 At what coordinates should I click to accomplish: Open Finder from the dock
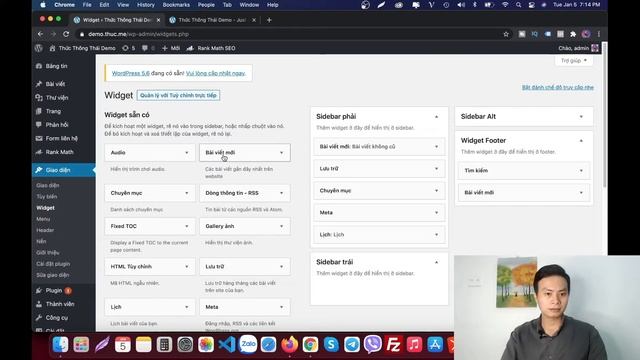pyautogui.click(x=60, y=344)
